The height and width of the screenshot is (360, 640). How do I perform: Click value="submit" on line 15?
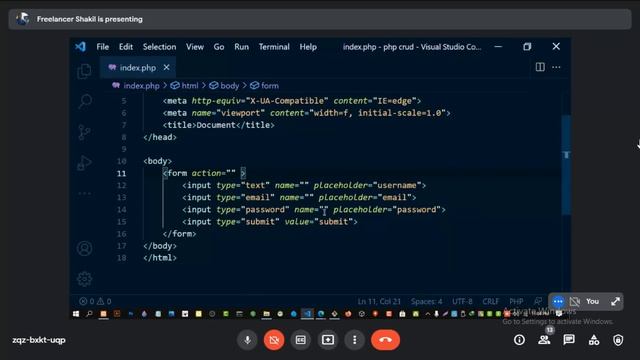[x=318, y=222]
